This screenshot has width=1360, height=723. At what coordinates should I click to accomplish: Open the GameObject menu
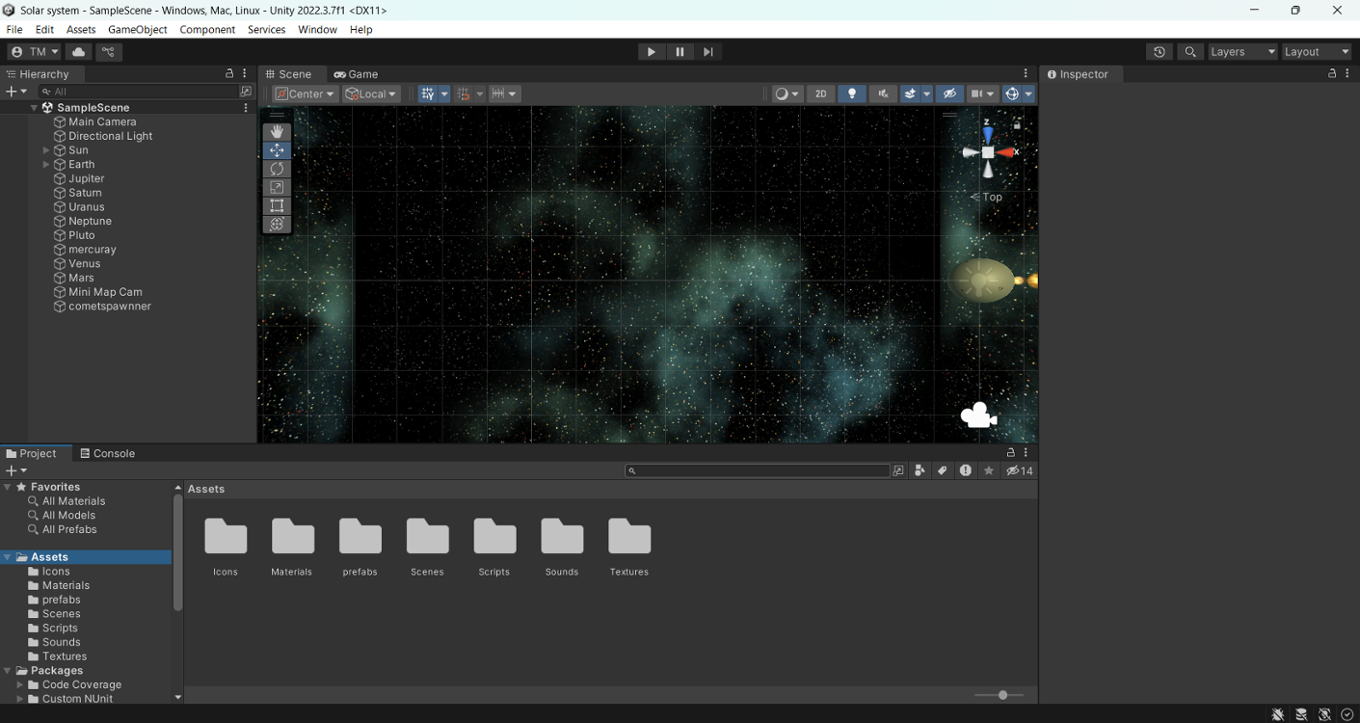(137, 29)
